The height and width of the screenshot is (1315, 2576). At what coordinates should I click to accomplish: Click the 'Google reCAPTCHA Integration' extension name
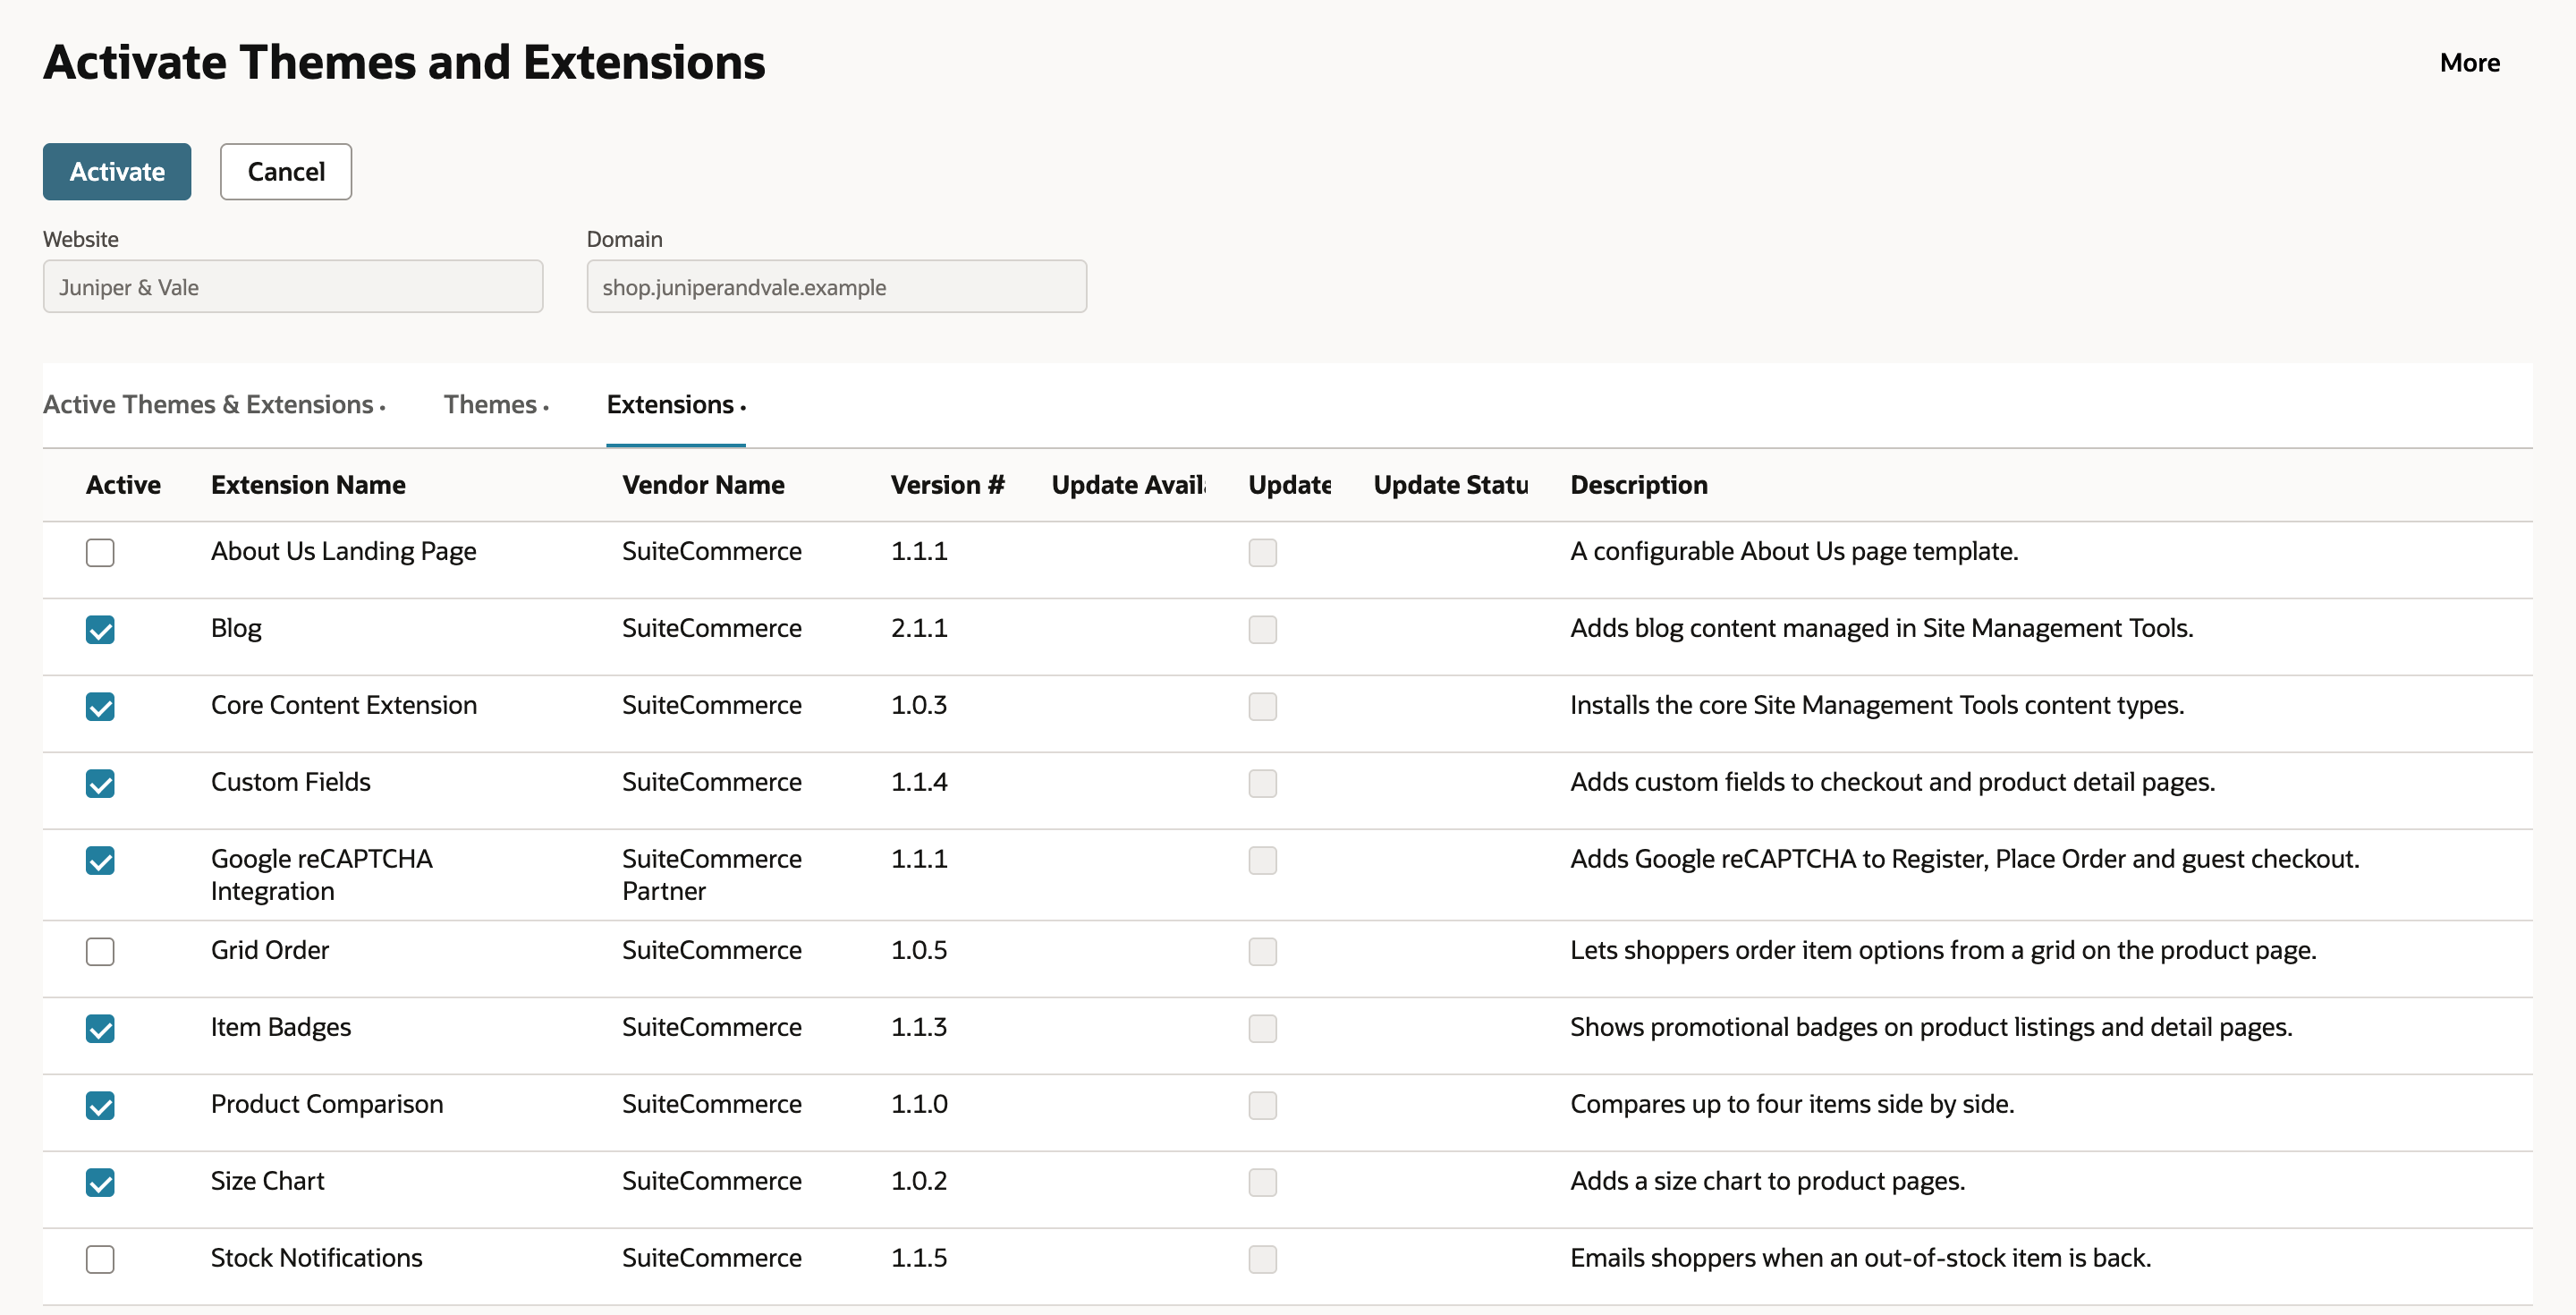[x=322, y=874]
